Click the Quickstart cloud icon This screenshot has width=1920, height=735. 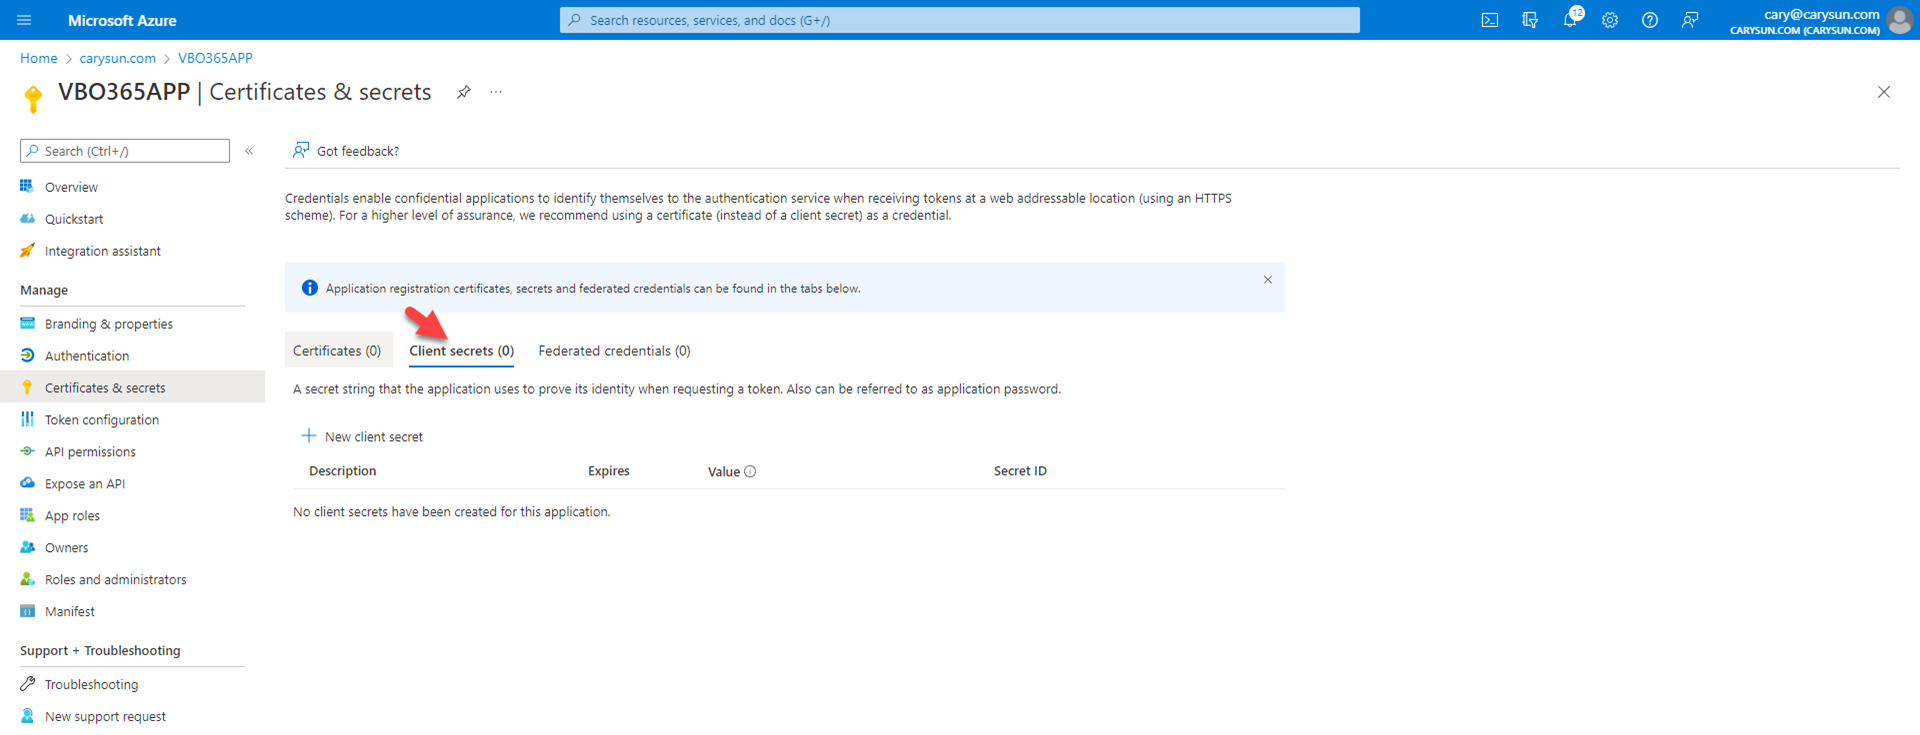[27, 219]
